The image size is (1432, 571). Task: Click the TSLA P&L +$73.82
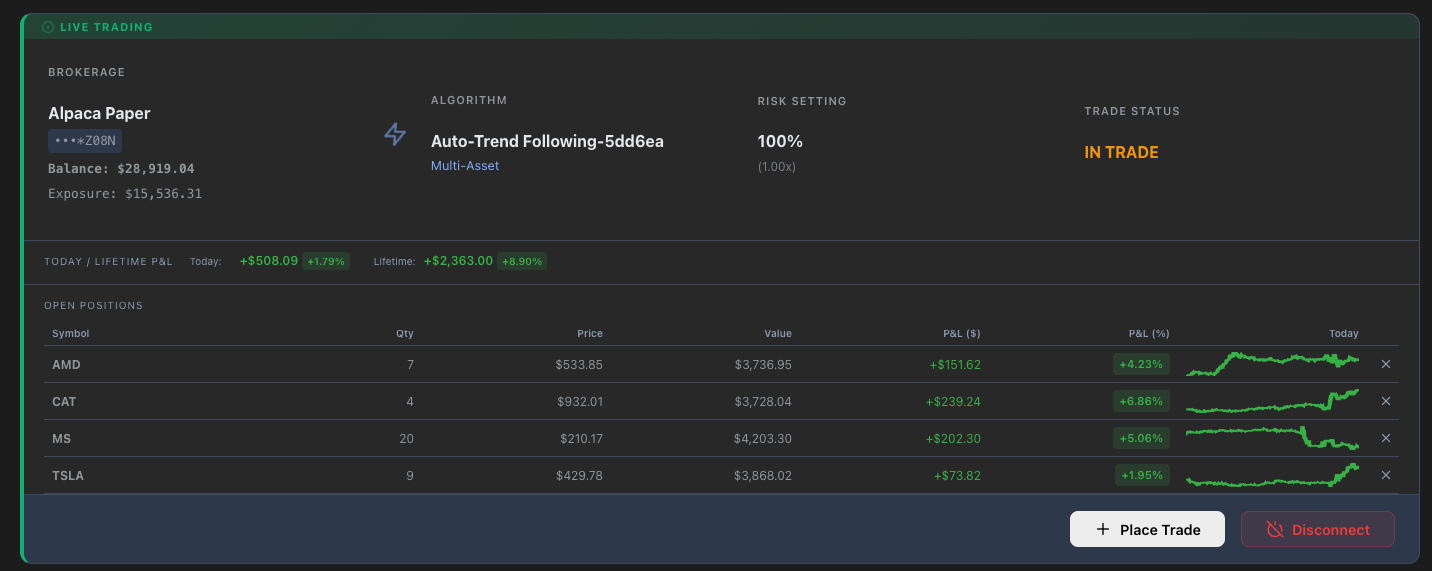(x=957, y=476)
